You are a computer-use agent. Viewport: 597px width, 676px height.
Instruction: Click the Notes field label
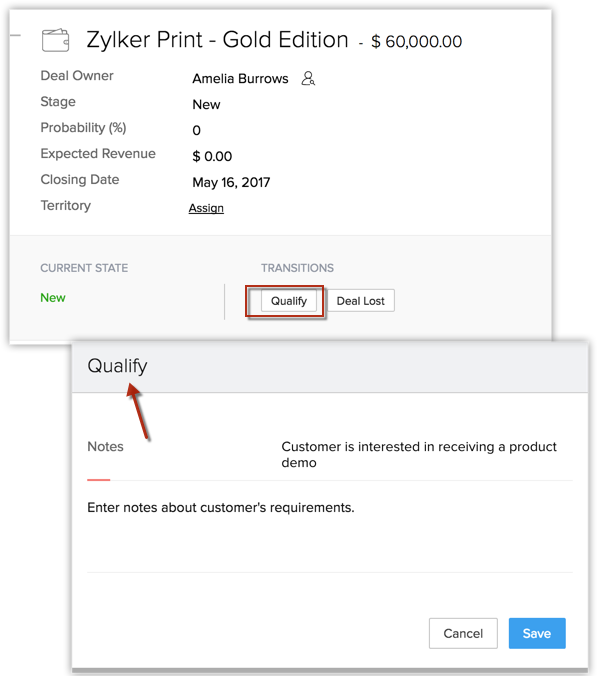click(105, 446)
